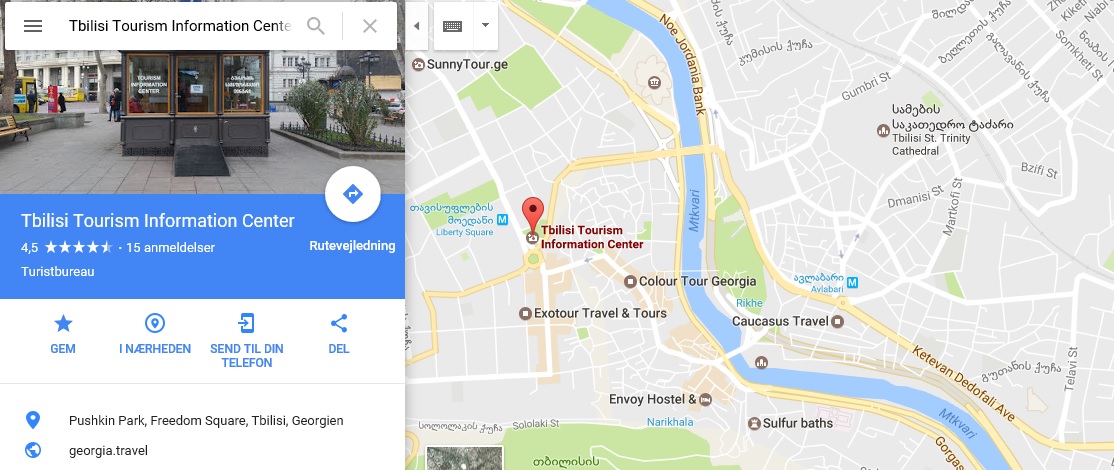Image resolution: width=1114 pixels, height=470 pixels.
Task: Click the search magnifier icon
Action: click(x=316, y=26)
